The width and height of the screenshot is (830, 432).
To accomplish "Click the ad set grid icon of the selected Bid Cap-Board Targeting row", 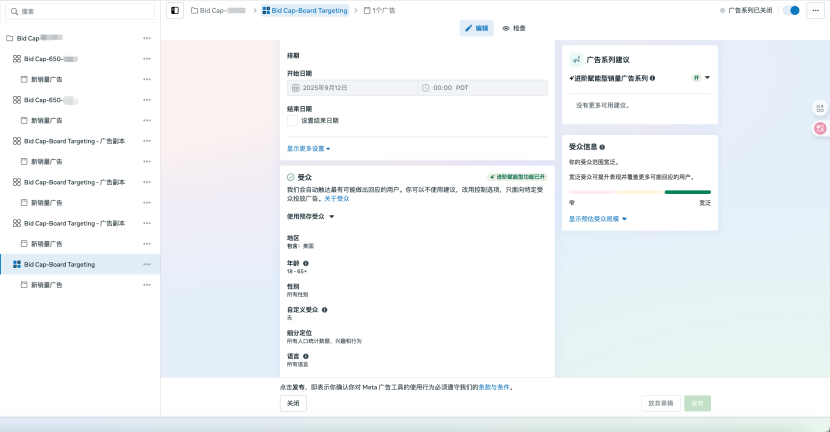I will 17,264.
